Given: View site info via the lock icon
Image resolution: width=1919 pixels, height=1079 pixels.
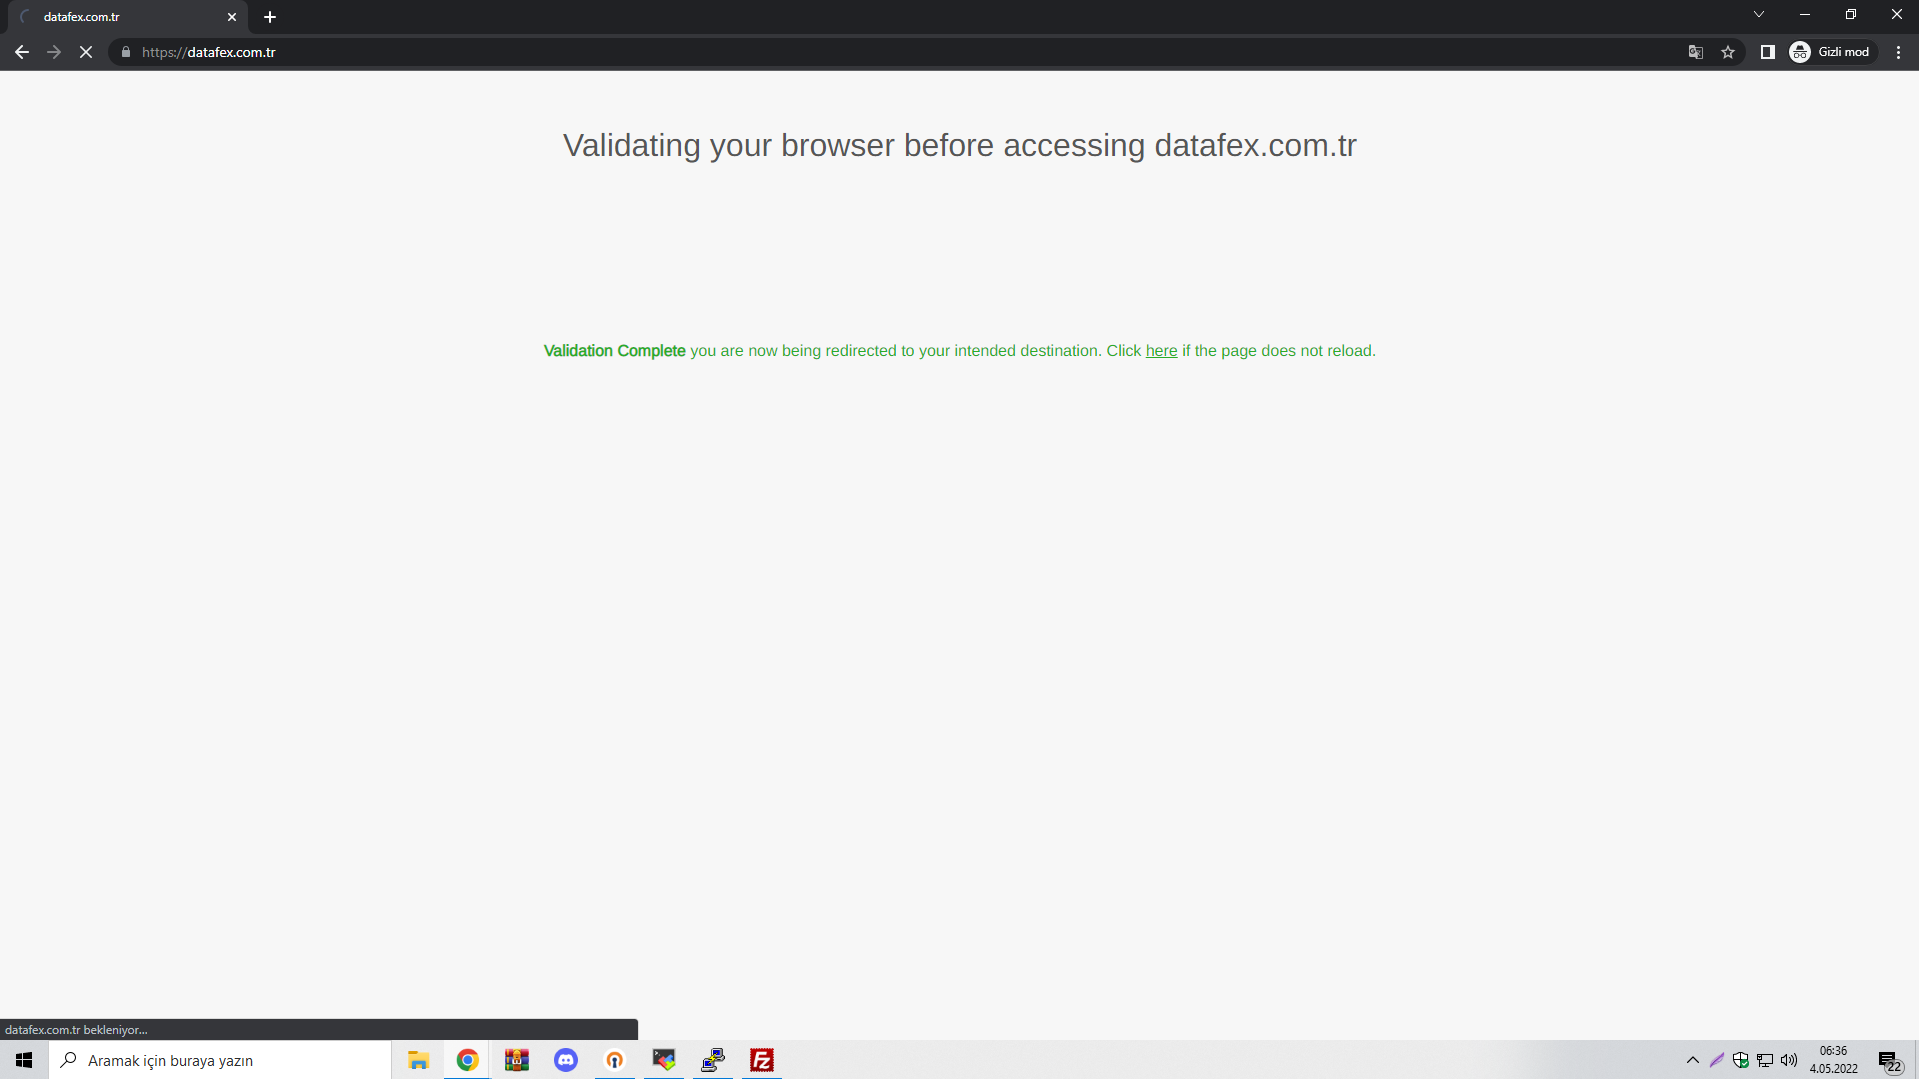Looking at the screenshot, I should click(x=126, y=52).
